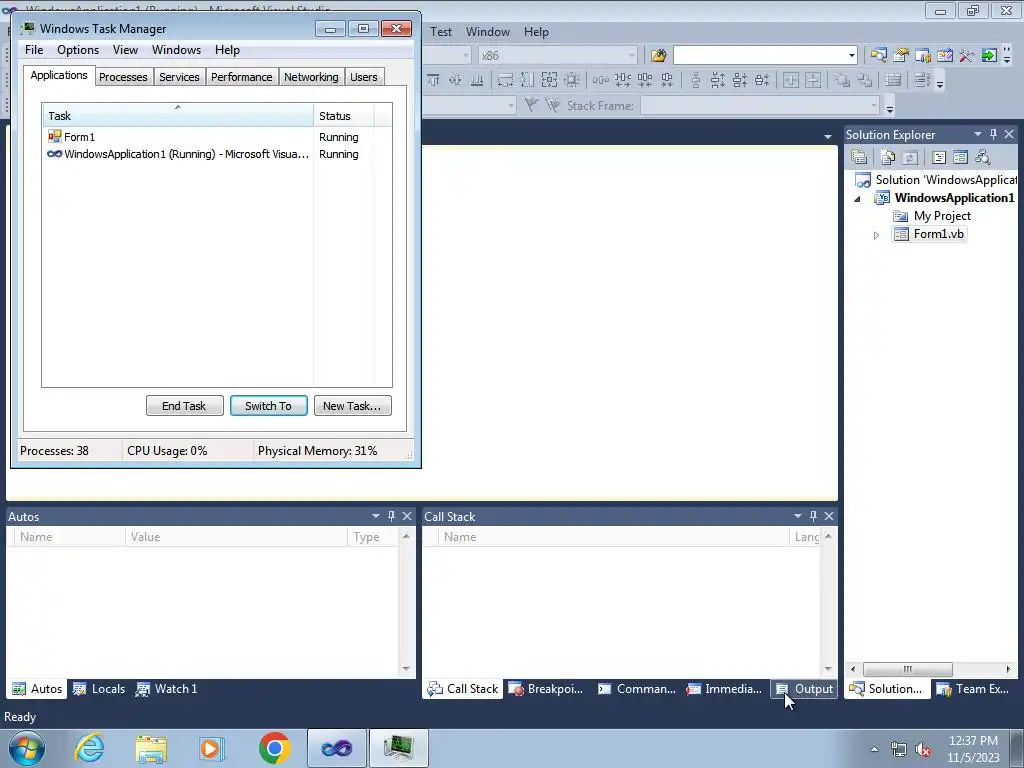The width and height of the screenshot is (1024, 768).
Task: Click the Align Bottoms layout icon
Action: tap(477, 80)
